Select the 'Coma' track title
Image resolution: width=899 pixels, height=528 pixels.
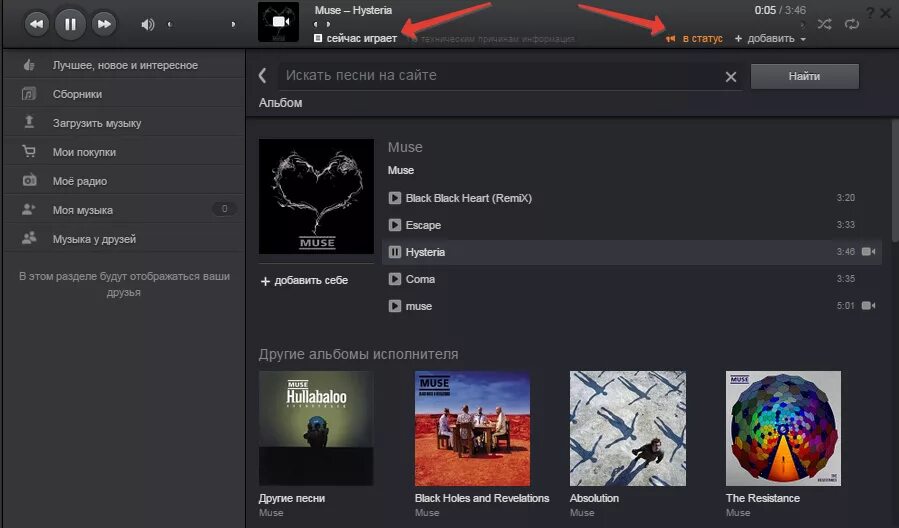(420, 279)
